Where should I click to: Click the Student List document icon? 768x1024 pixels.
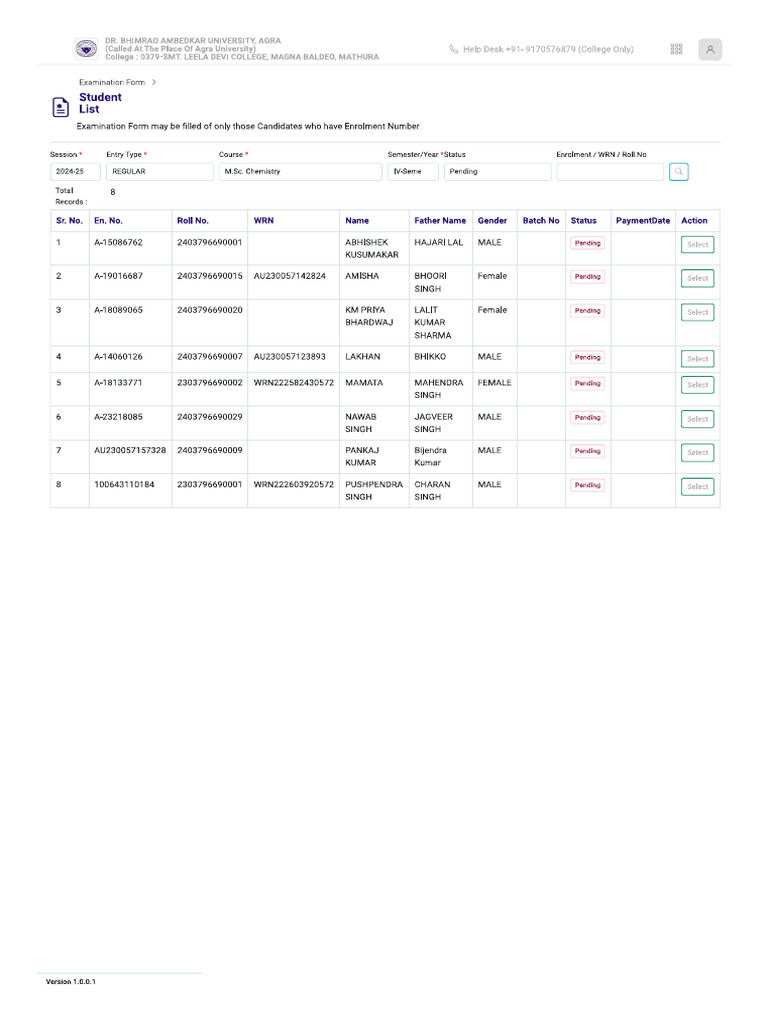click(61, 106)
